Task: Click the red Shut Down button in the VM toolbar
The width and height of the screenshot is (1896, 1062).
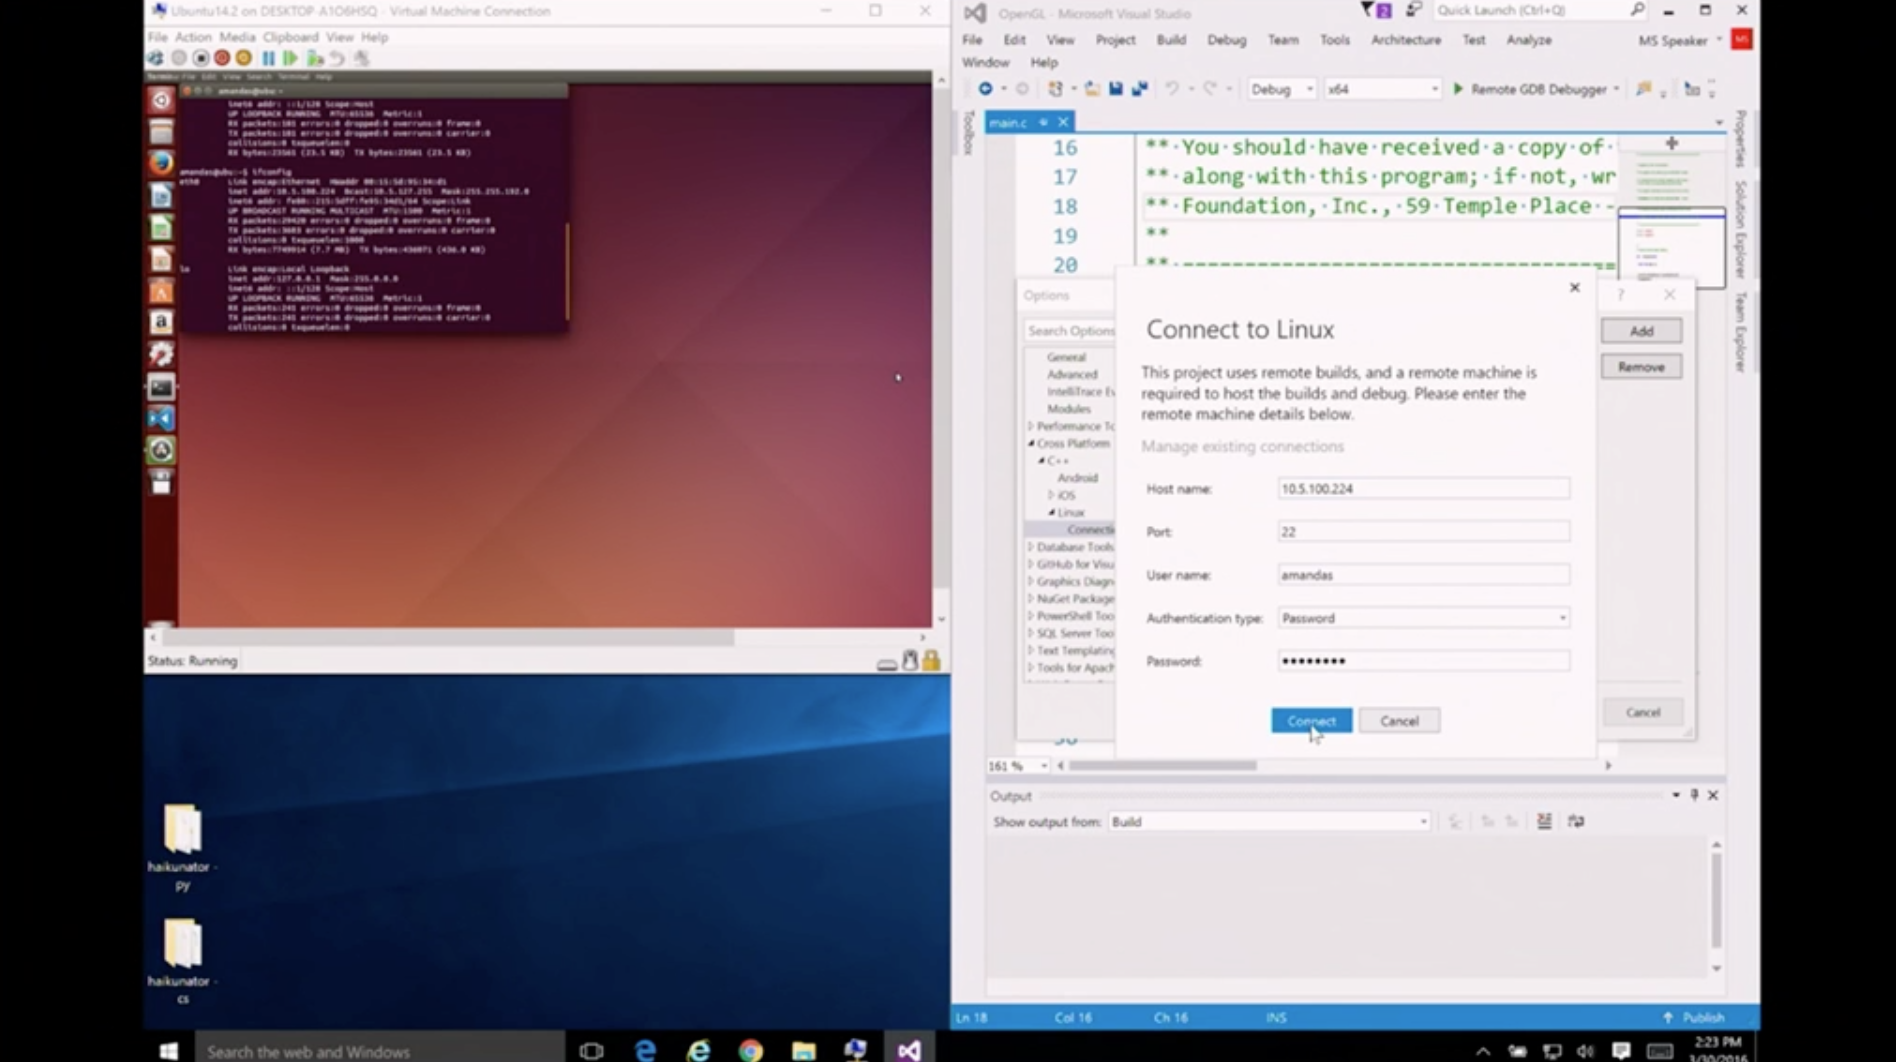Action: tap(222, 58)
